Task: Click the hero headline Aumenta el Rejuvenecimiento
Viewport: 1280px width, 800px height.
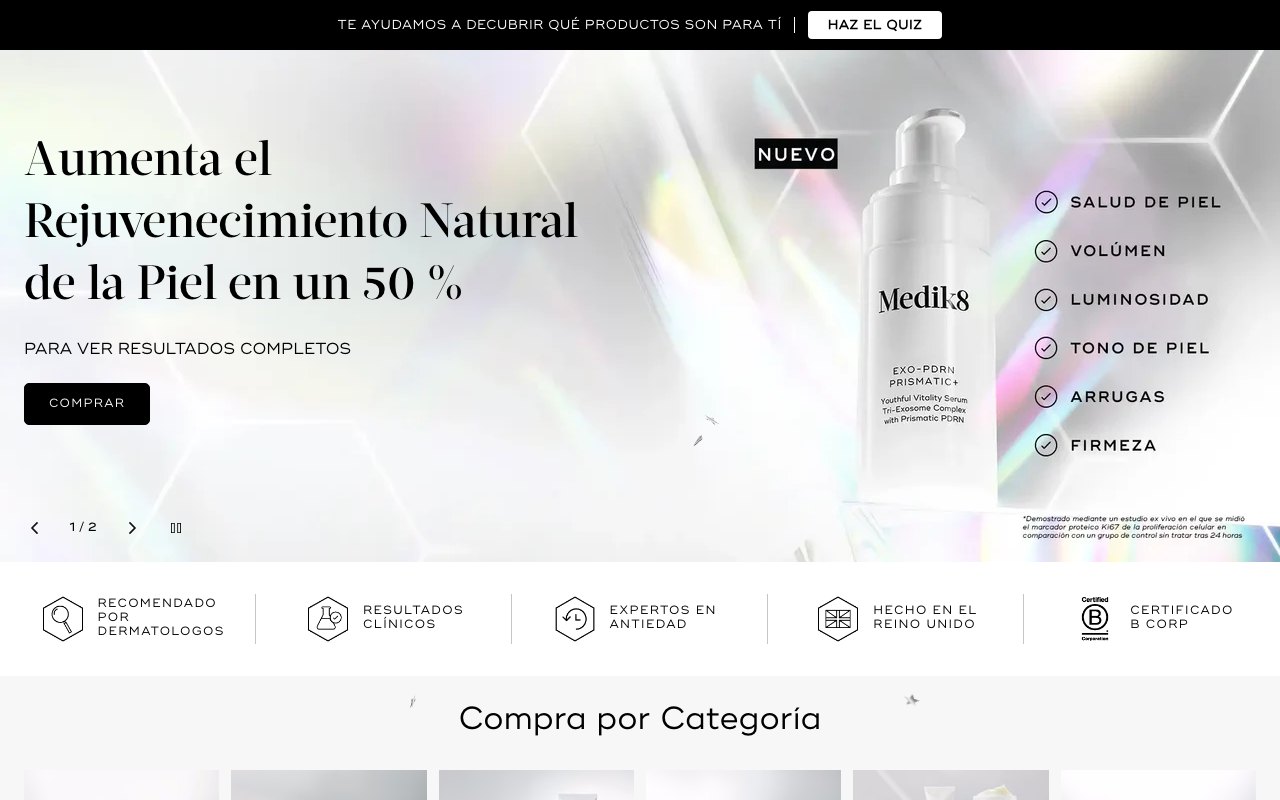Action: [x=301, y=220]
